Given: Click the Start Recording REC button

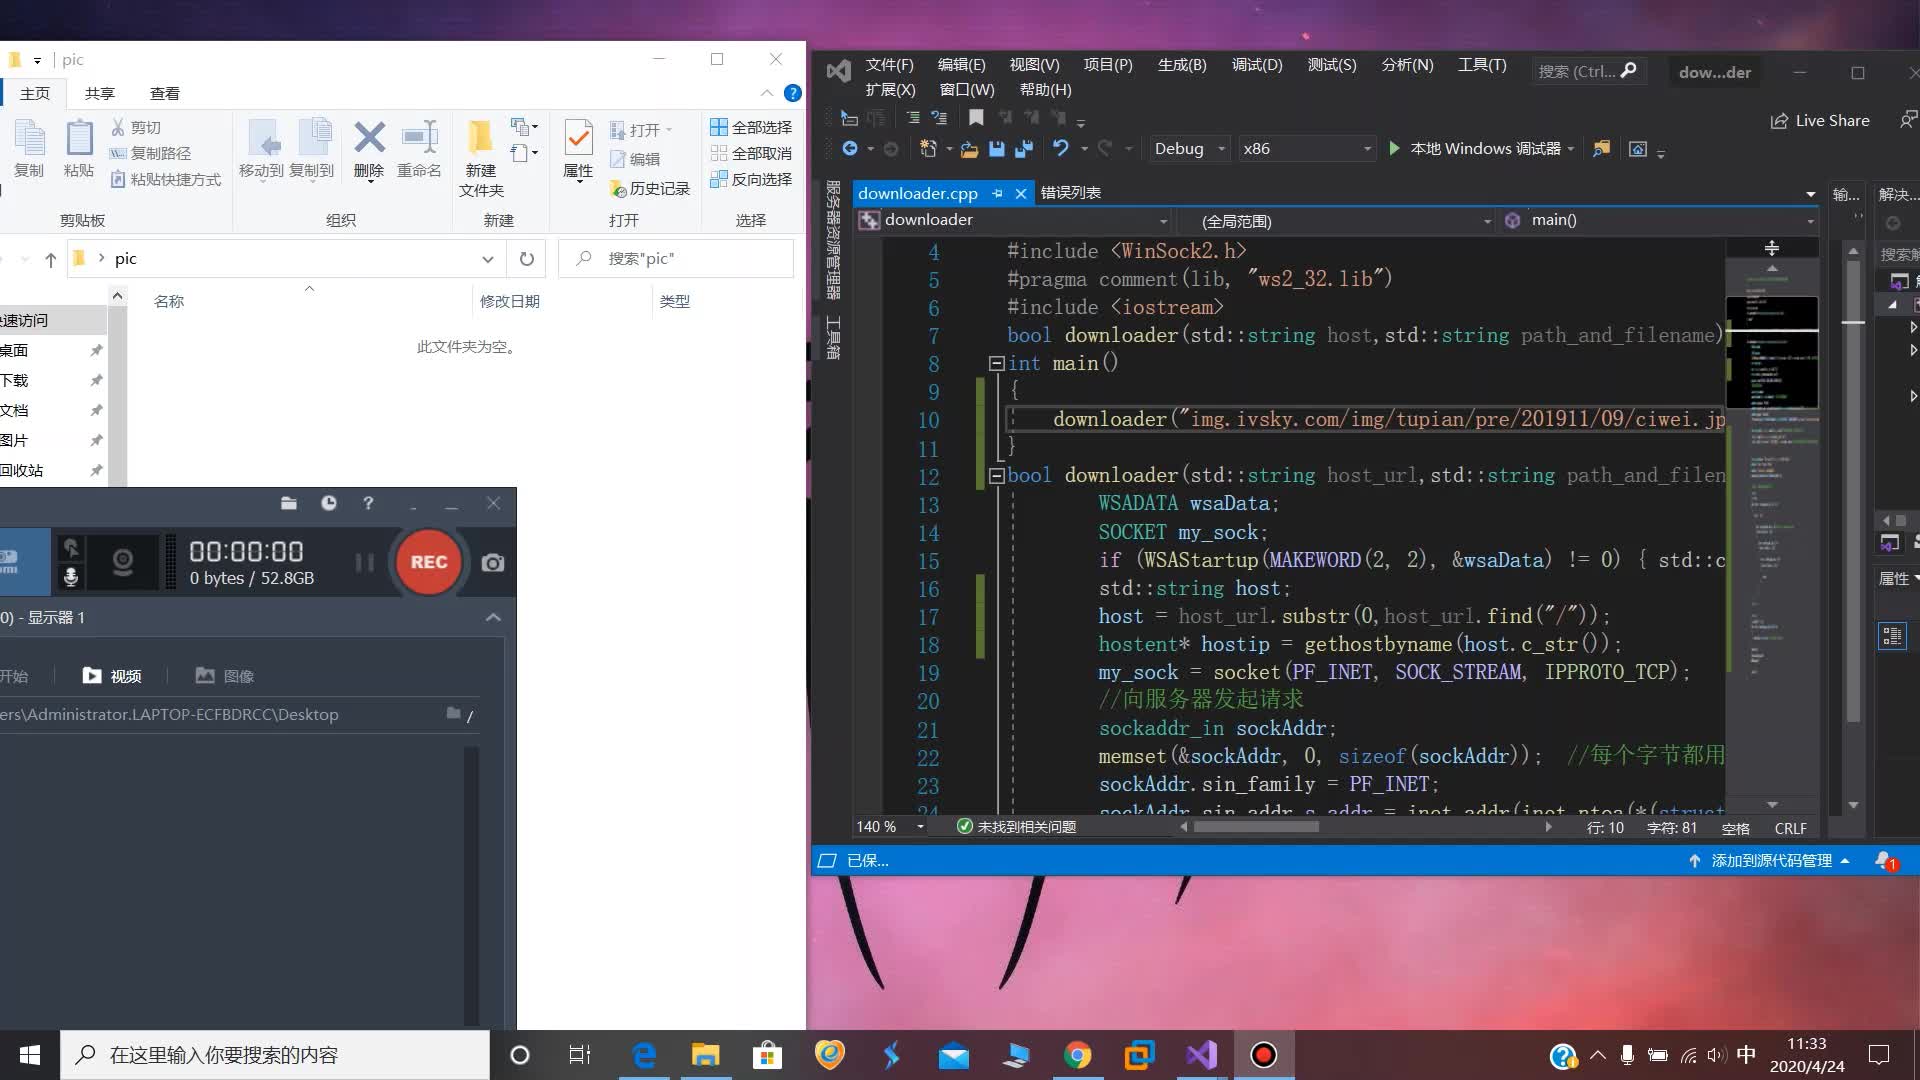Looking at the screenshot, I should (x=429, y=560).
